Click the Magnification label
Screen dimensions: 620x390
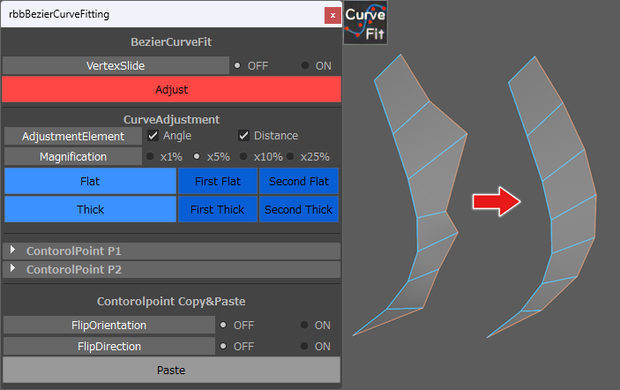point(73,157)
